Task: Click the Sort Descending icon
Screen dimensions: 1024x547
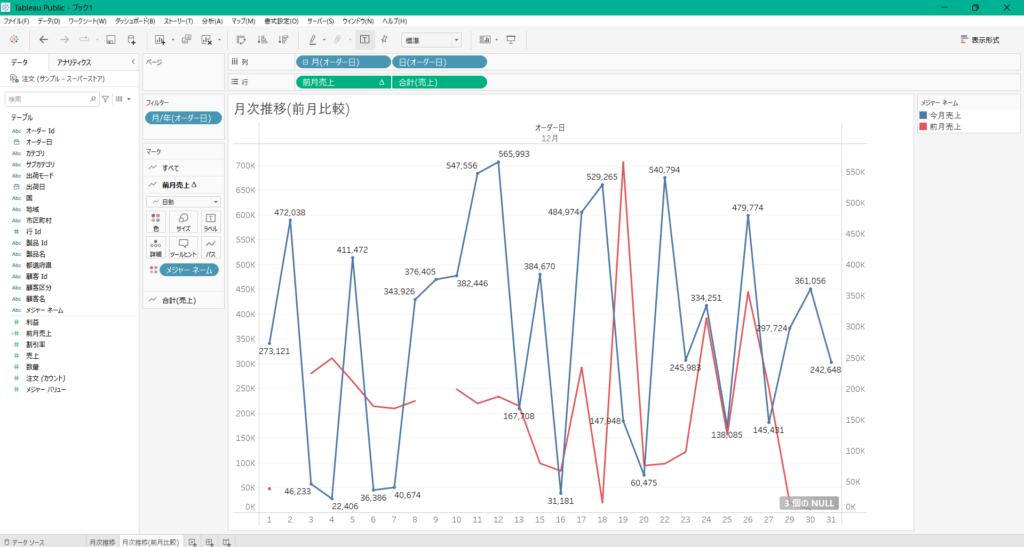Action: pyautogui.click(x=283, y=40)
